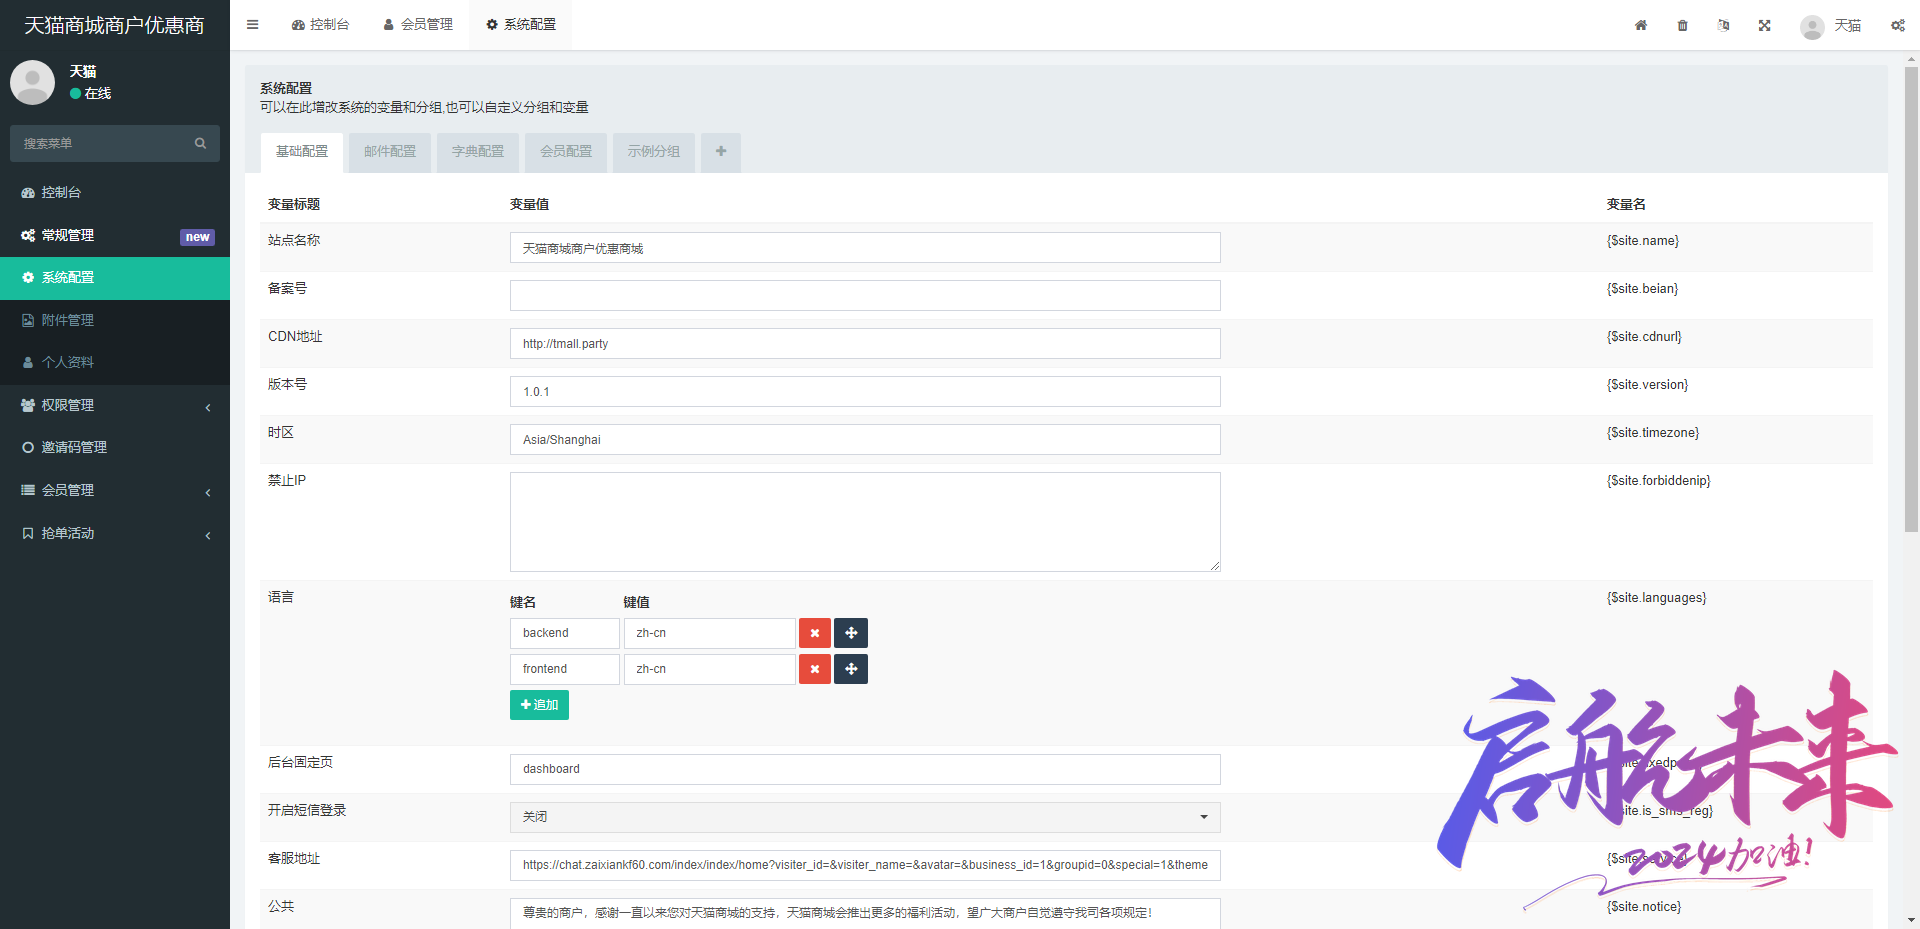
Task: Open 邀请码管理 in sidebar
Action: tap(115, 447)
